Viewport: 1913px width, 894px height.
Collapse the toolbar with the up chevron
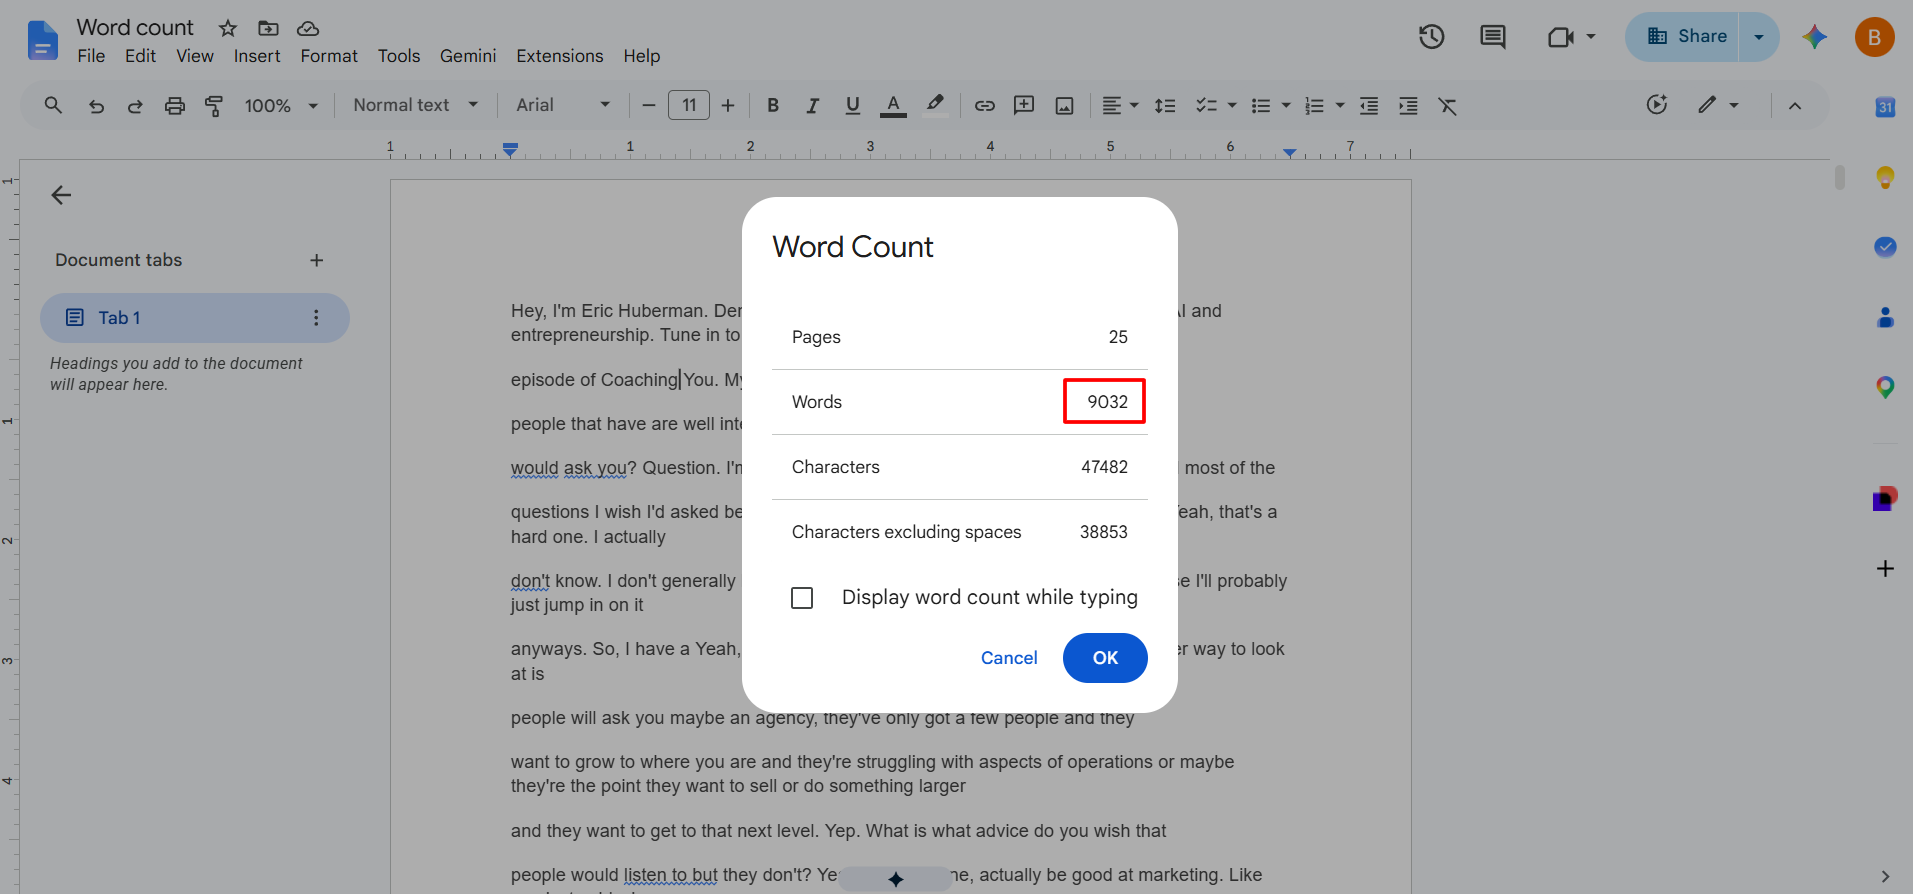click(1795, 105)
